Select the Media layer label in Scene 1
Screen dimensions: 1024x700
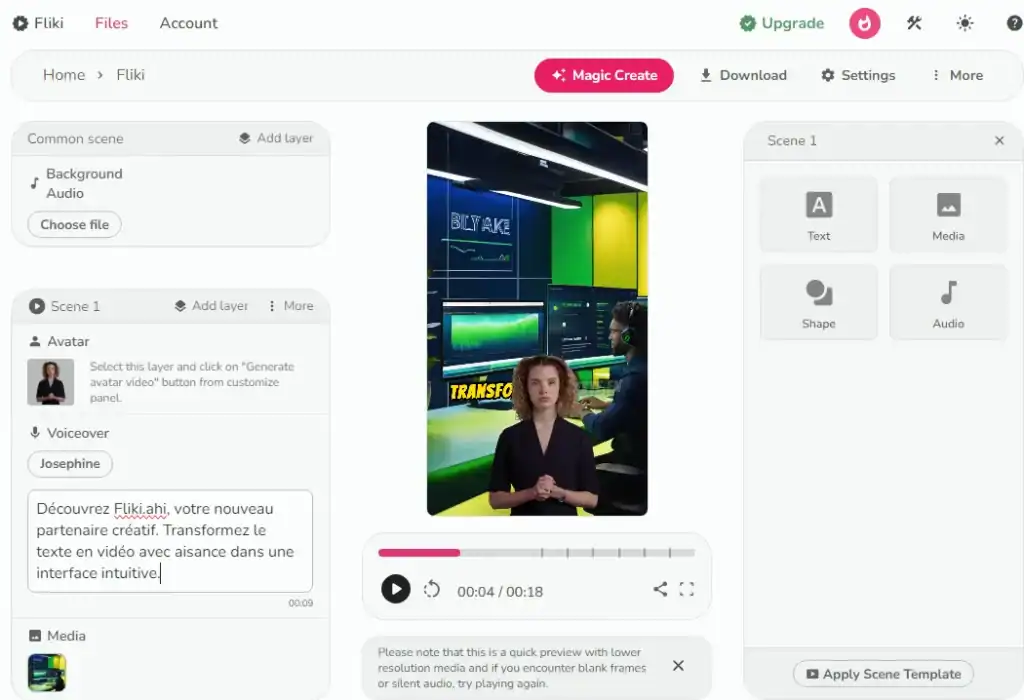pyautogui.click(x=66, y=636)
